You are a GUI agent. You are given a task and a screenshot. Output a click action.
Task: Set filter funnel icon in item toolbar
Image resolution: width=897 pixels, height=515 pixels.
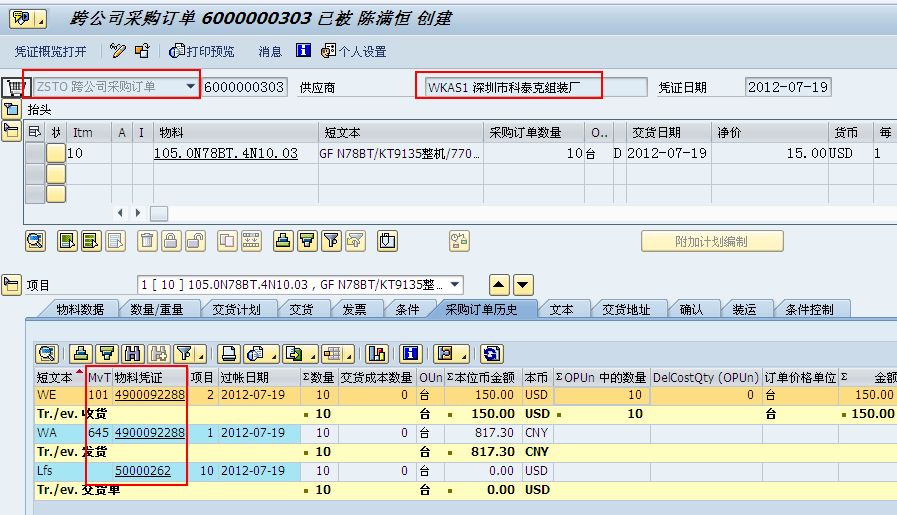coord(331,241)
